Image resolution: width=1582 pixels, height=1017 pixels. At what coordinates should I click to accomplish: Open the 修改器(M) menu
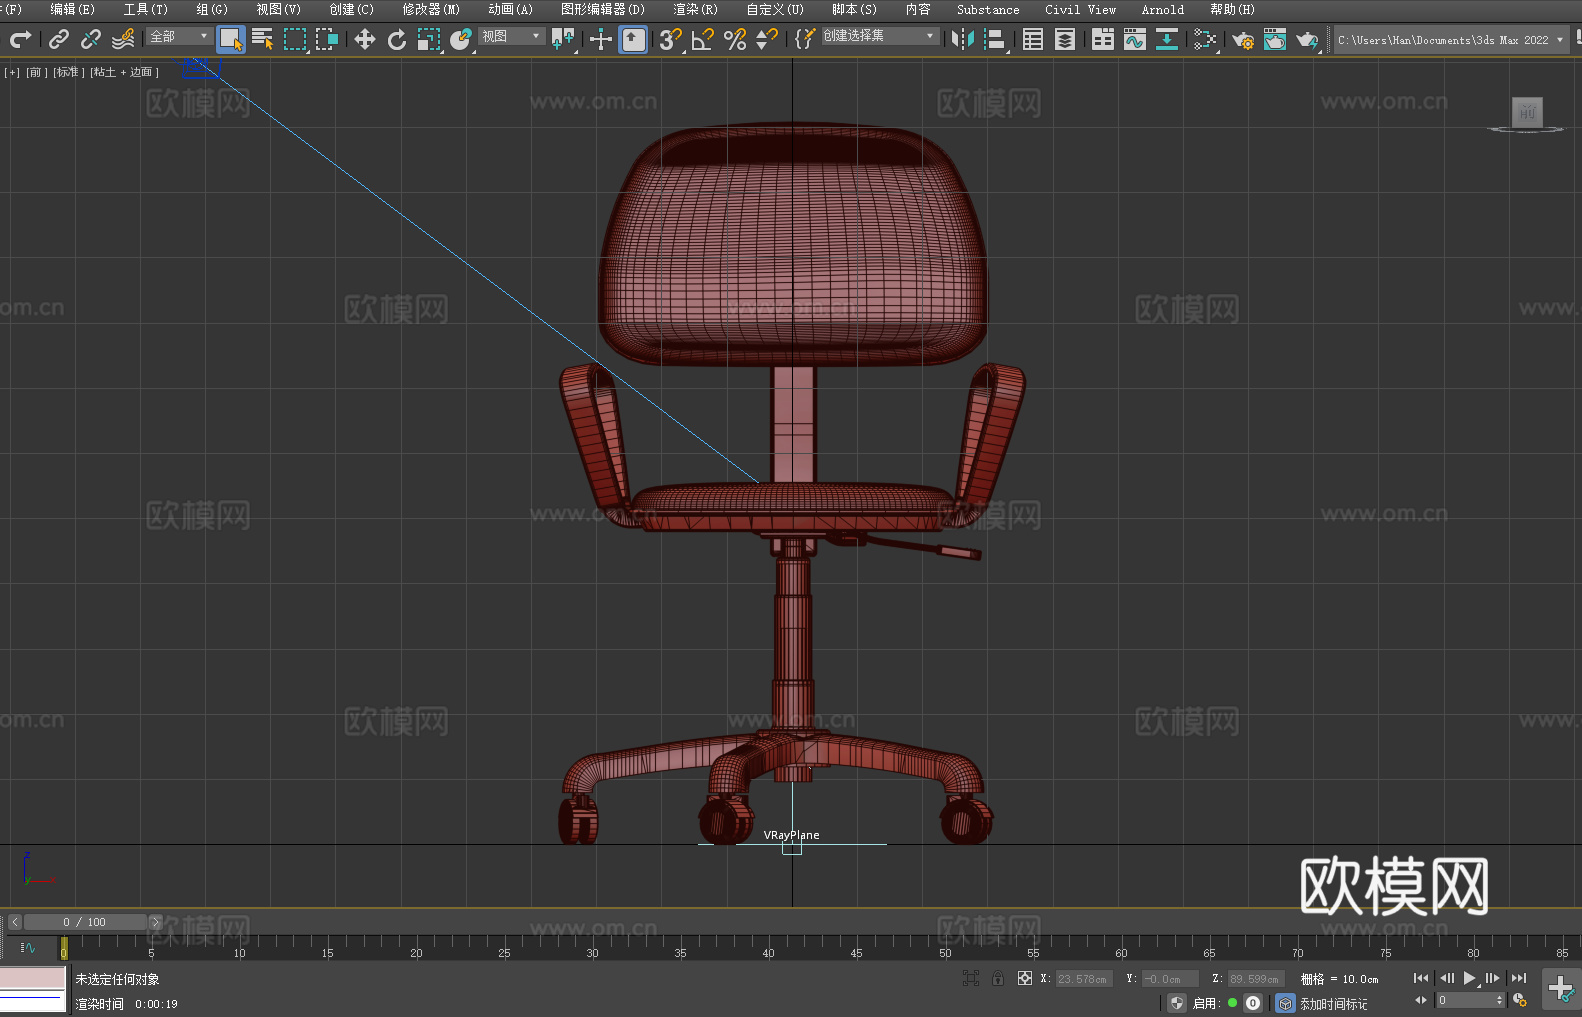(x=431, y=9)
